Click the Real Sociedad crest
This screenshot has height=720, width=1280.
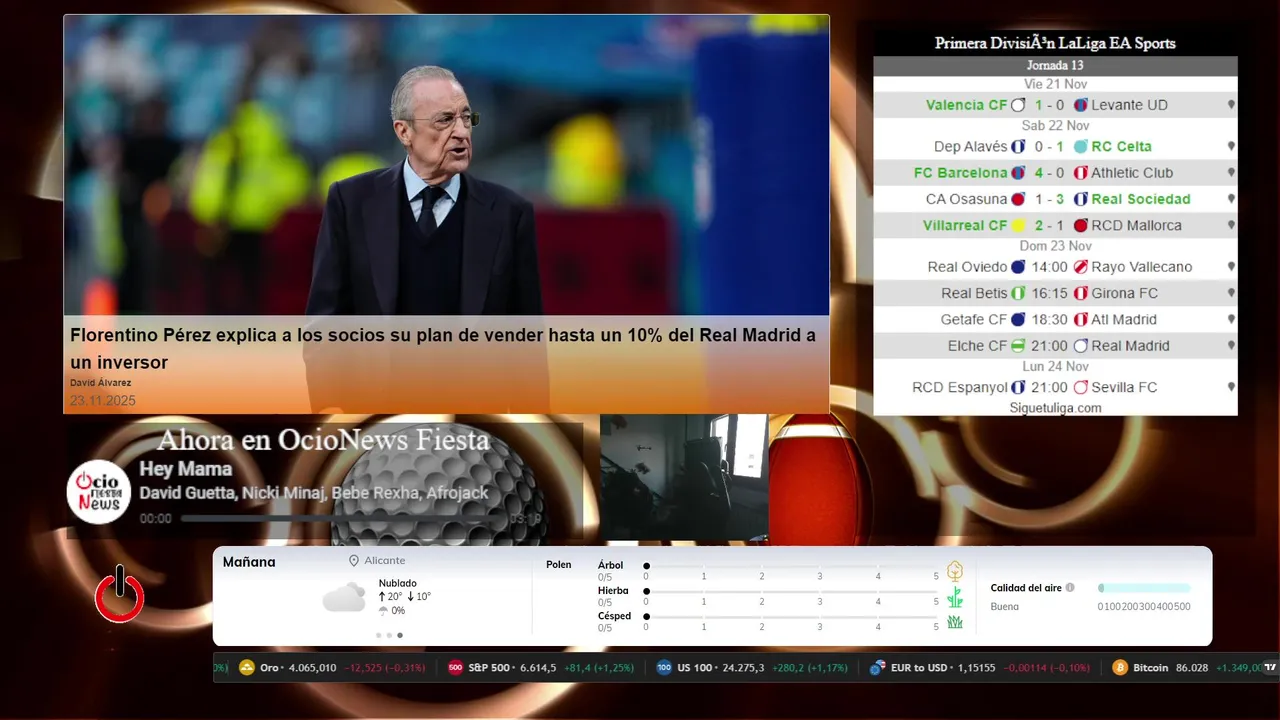[1081, 199]
